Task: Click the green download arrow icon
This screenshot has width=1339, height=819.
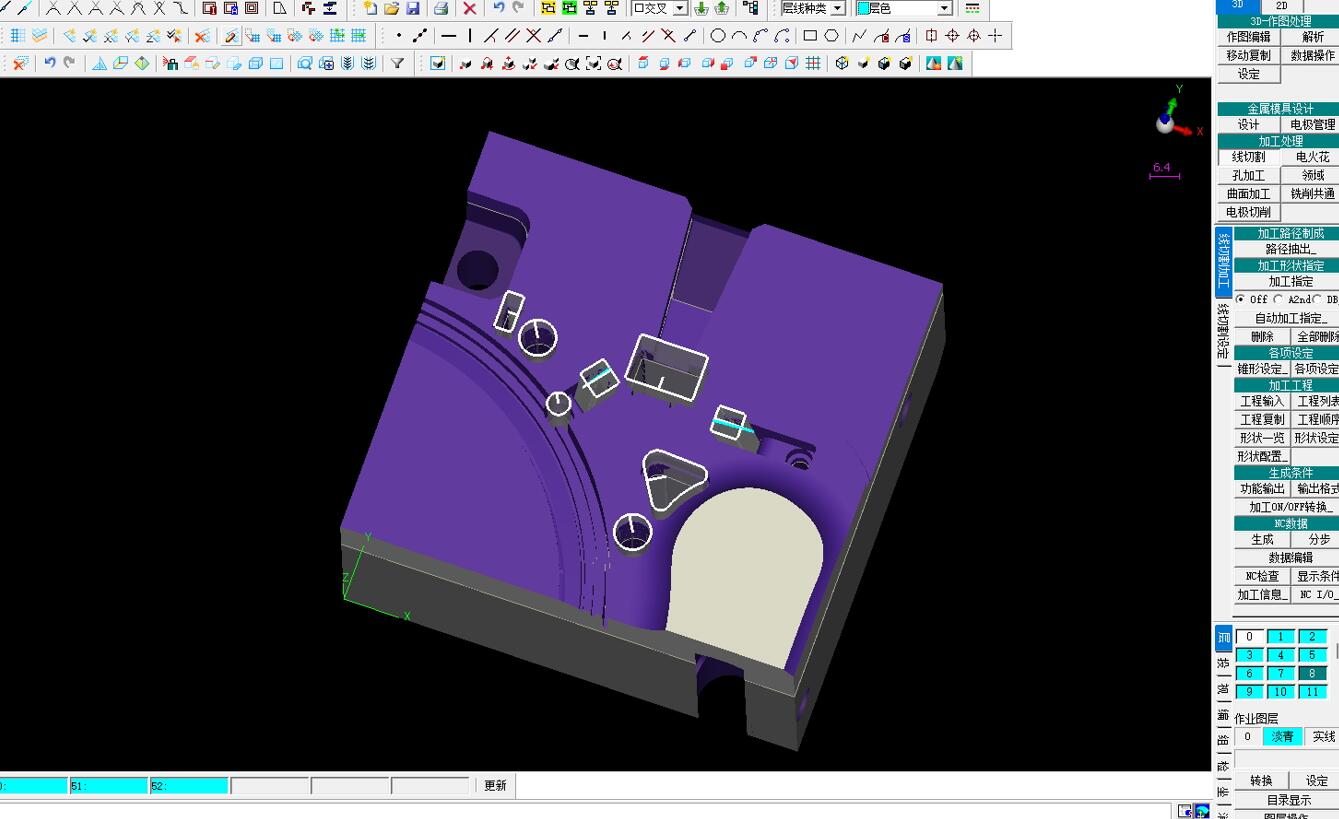Action: coord(700,8)
